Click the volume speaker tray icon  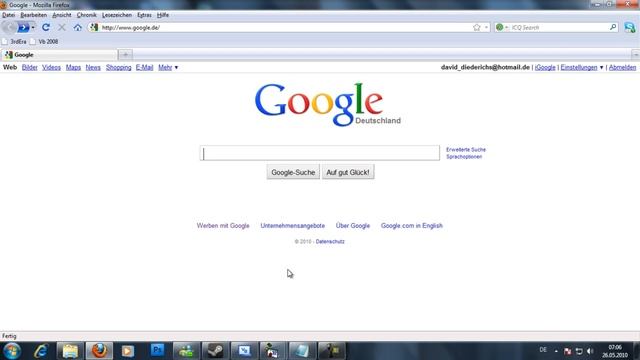pyautogui.click(x=590, y=351)
